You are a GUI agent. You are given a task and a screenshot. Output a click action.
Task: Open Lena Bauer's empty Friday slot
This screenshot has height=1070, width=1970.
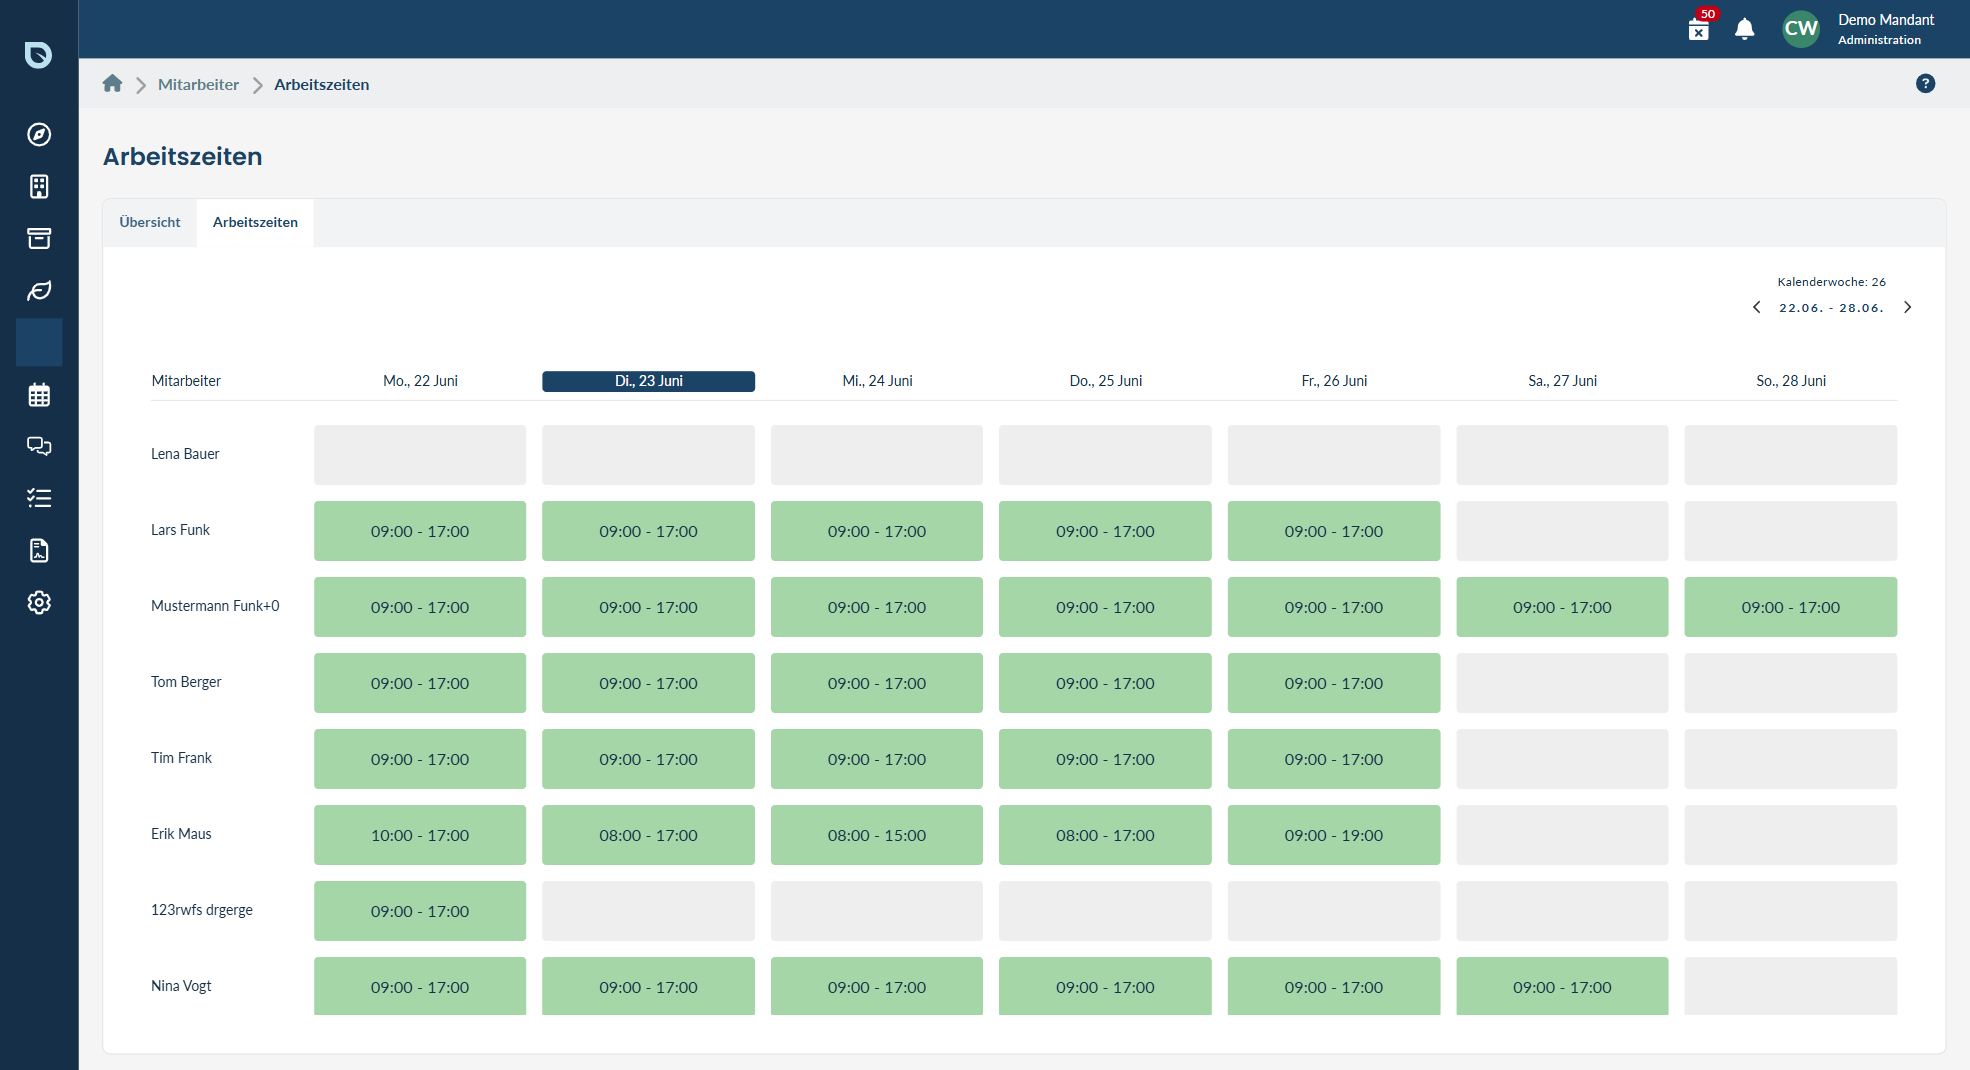point(1334,455)
